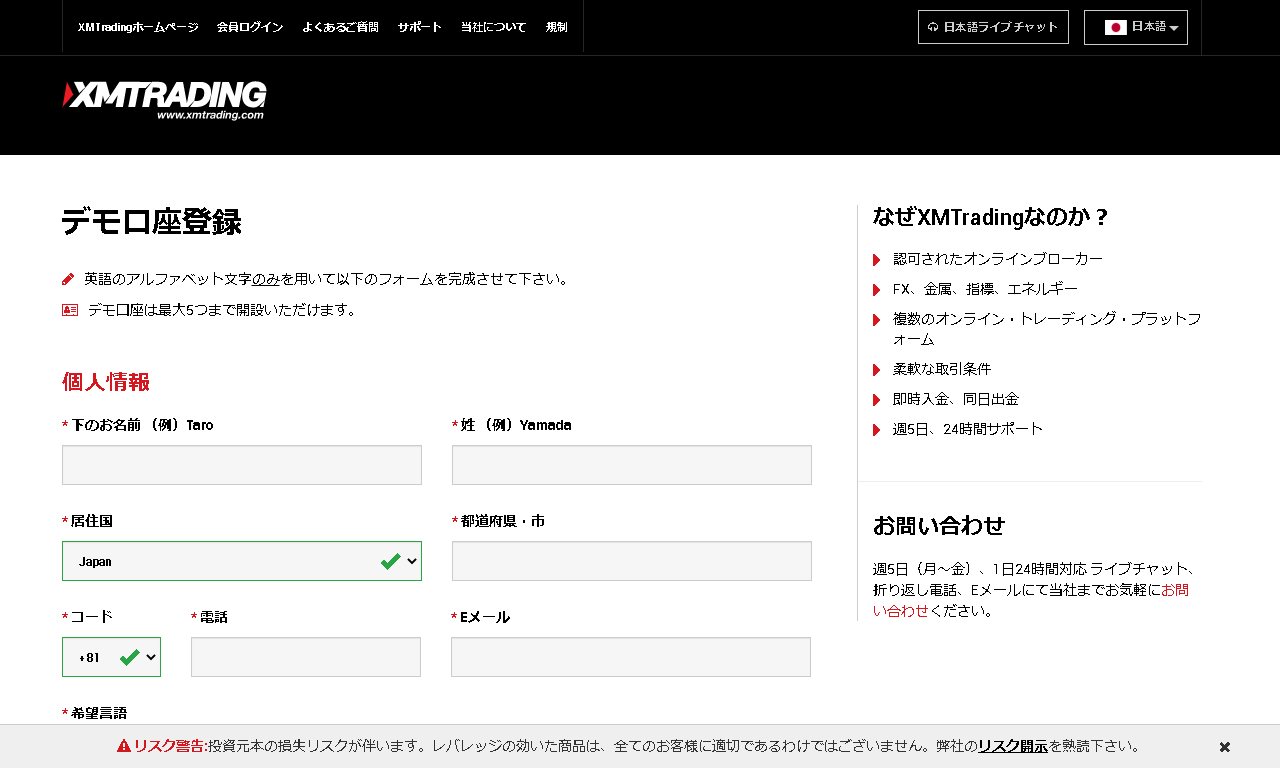Open the +81 country code dropdown

click(111, 657)
